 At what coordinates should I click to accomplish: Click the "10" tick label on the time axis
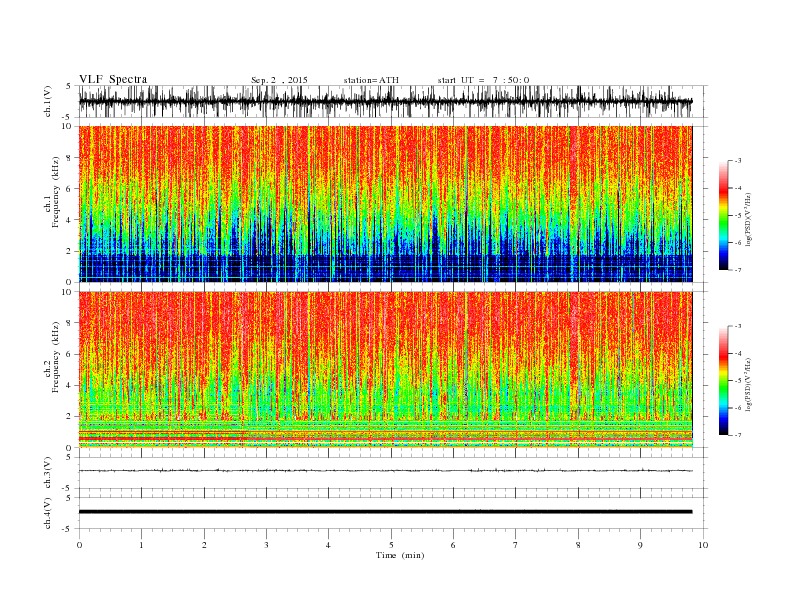coord(703,545)
